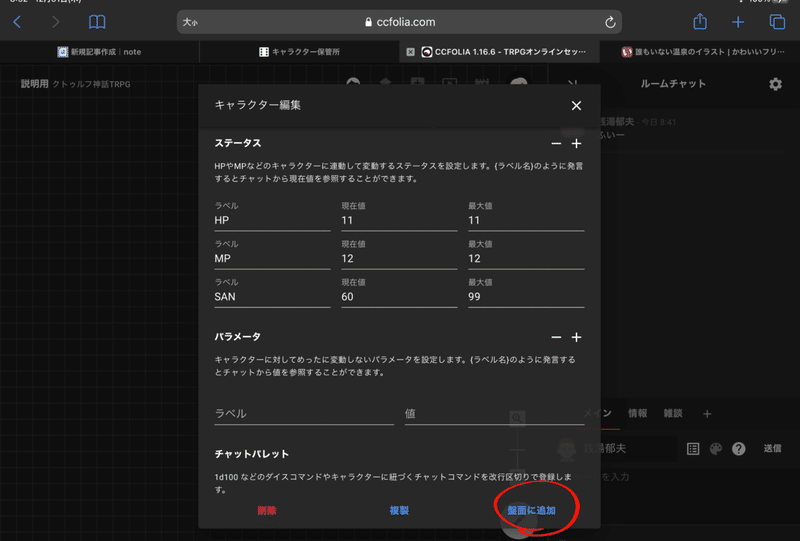
Task: Switch to the キャラクター保管所 tab
Action: tap(299, 52)
